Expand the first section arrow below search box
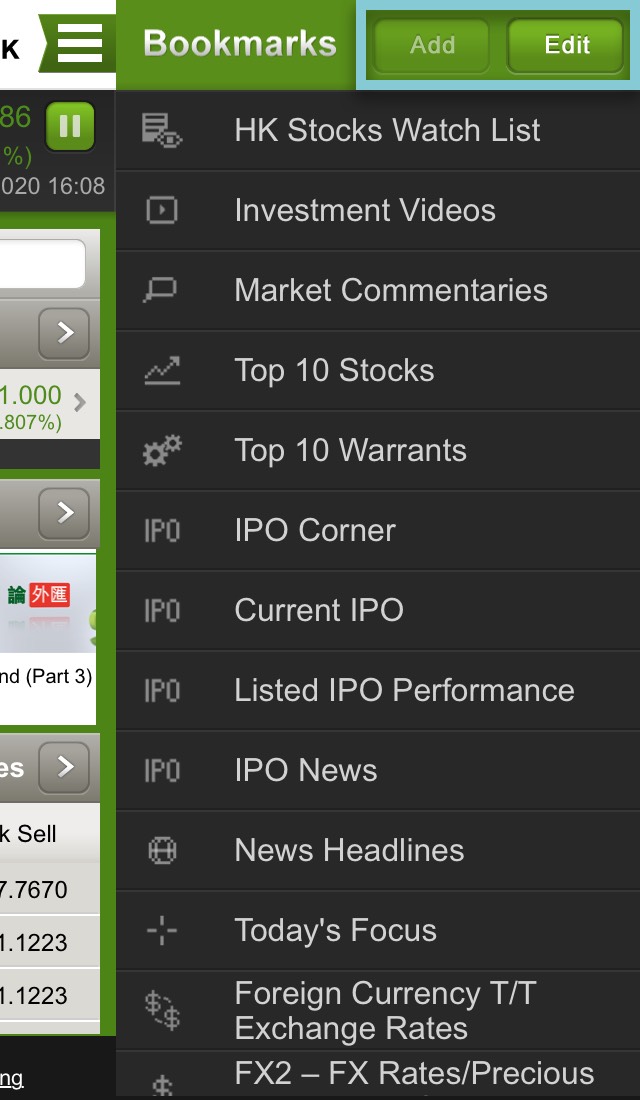Screen dimensions: 640x1100 click(66, 333)
